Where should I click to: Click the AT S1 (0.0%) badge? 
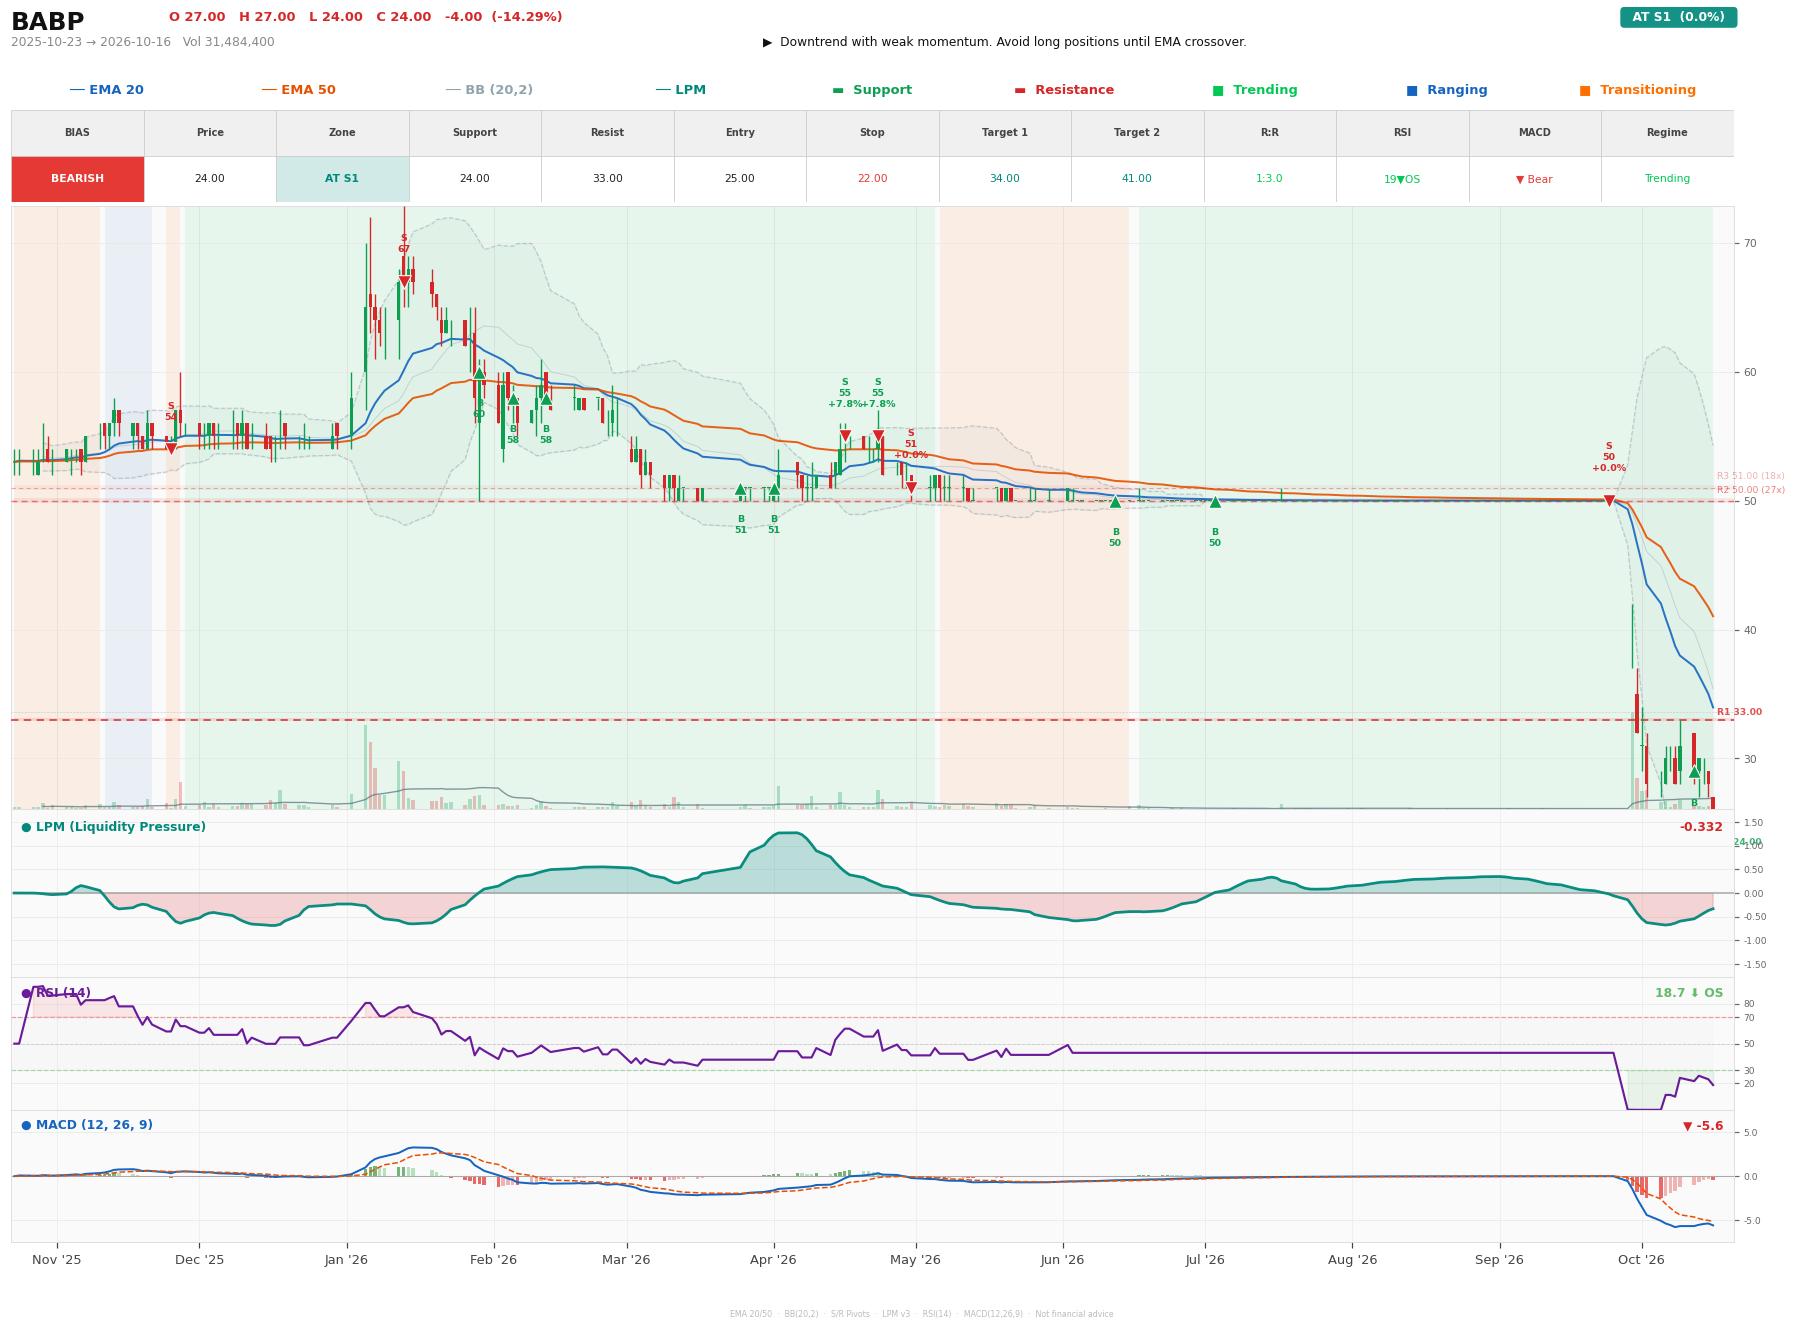pyautogui.click(x=1678, y=17)
